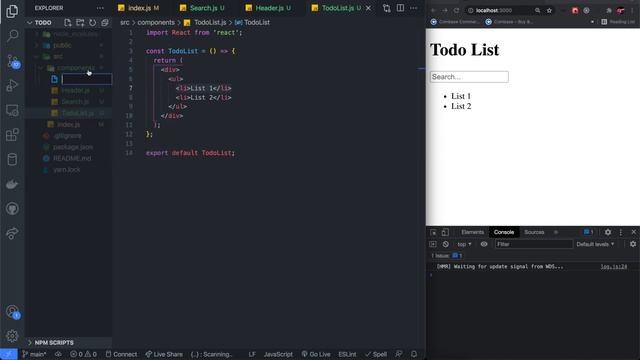Screen dimensions: 640x360
Task: Open the Live Share view in activity bar
Action: click(12, 233)
